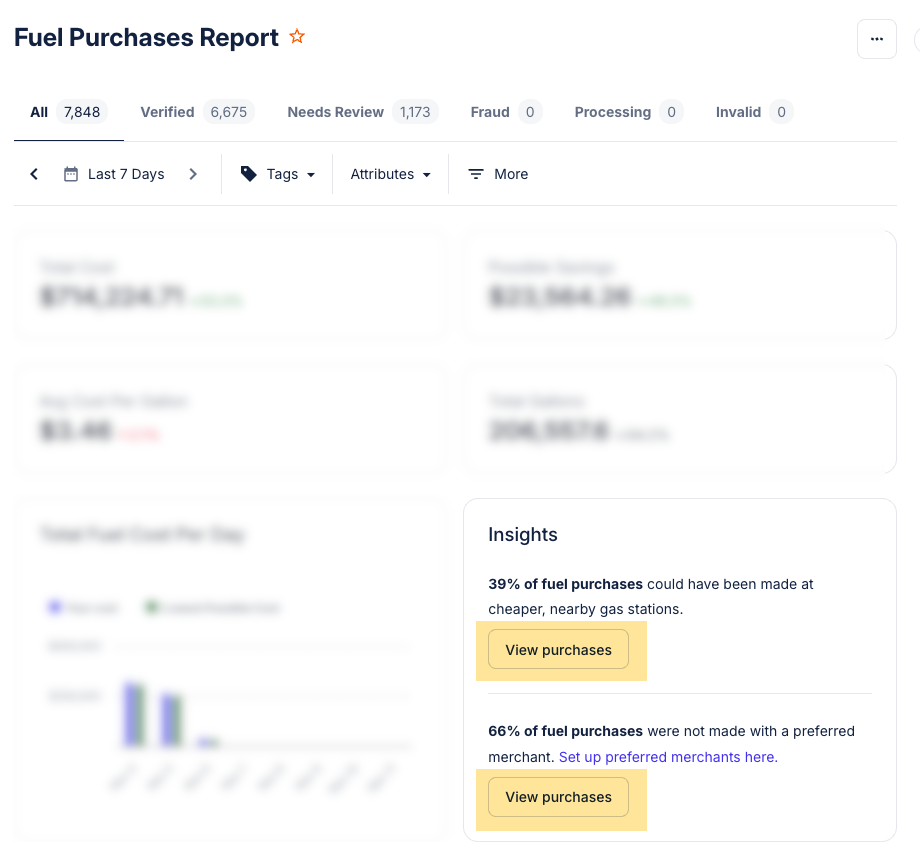Show the Fraud tab
The width and height of the screenshot is (920, 851).
(505, 112)
